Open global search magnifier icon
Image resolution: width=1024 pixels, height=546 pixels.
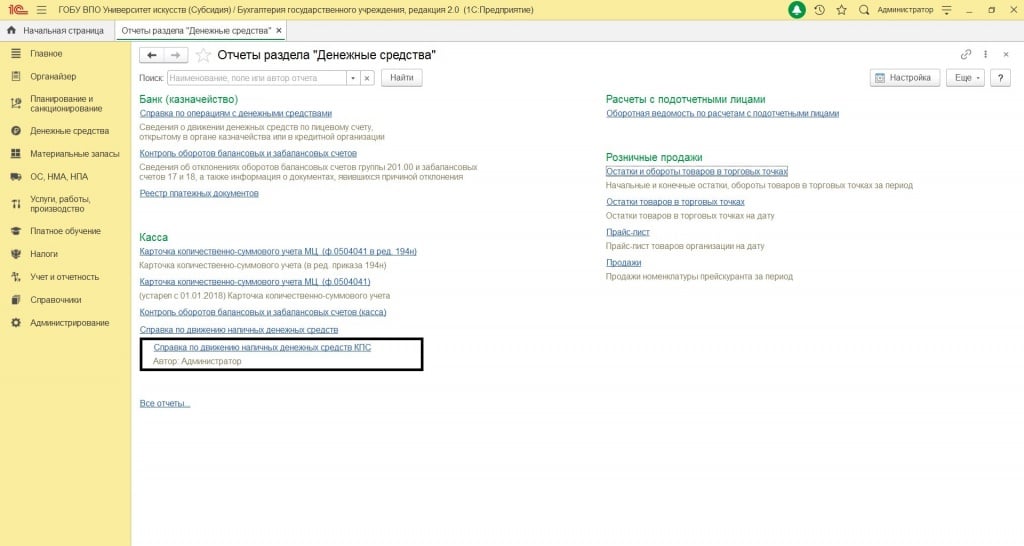(864, 10)
